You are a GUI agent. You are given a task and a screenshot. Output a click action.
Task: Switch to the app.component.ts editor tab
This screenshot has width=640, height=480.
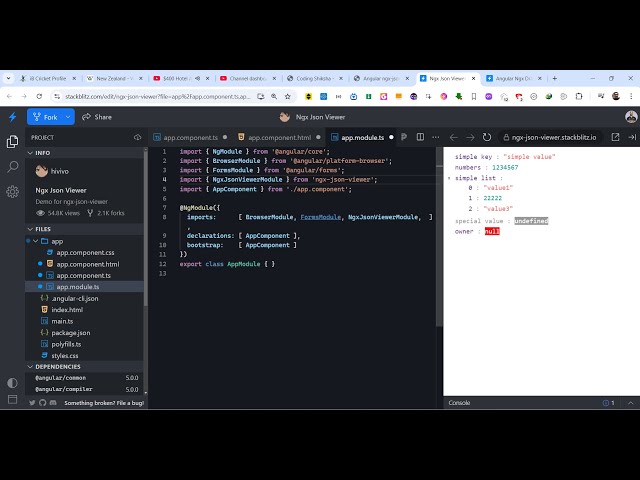184,137
